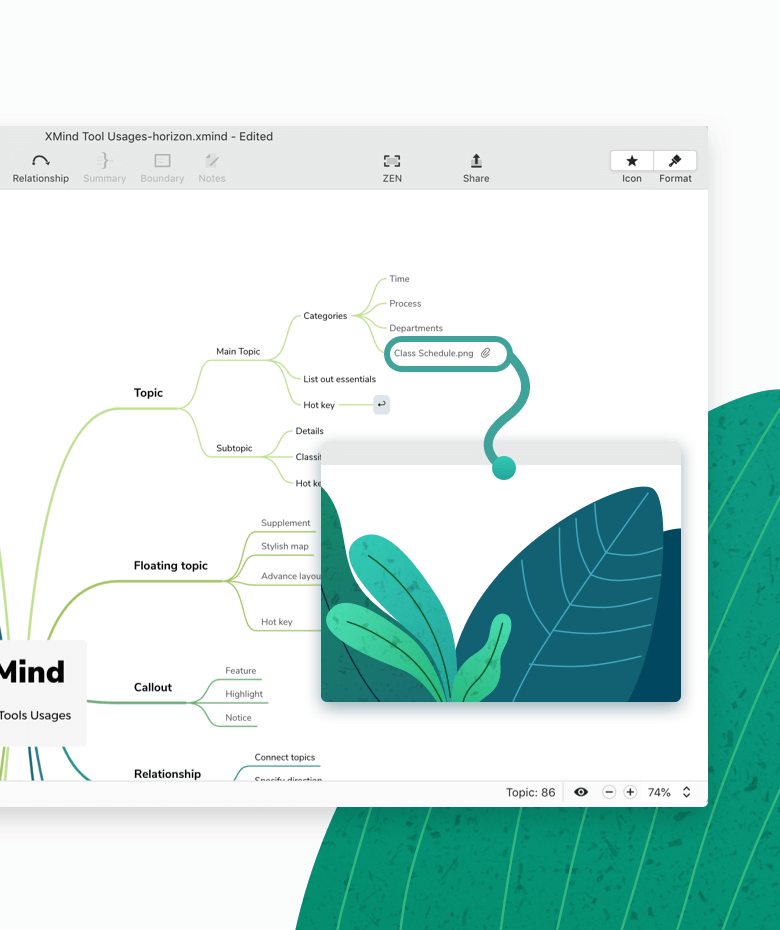Select the Supplement subtopic

click(x=285, y=523)
